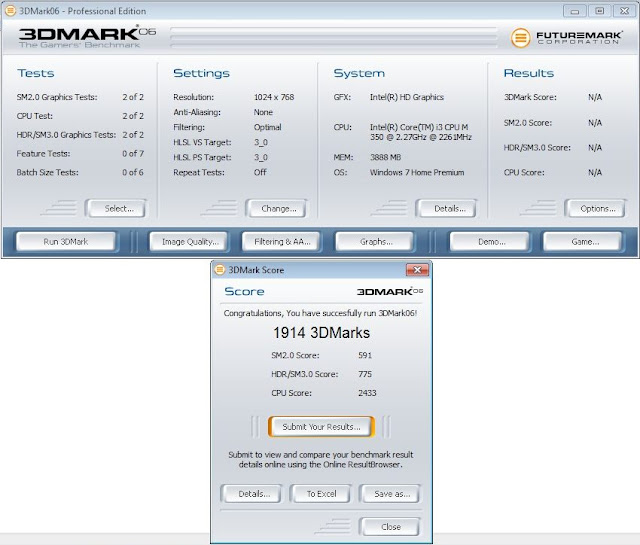Click the MEM value 3888 MB
The image size is (640, 545).
[385, 157]
